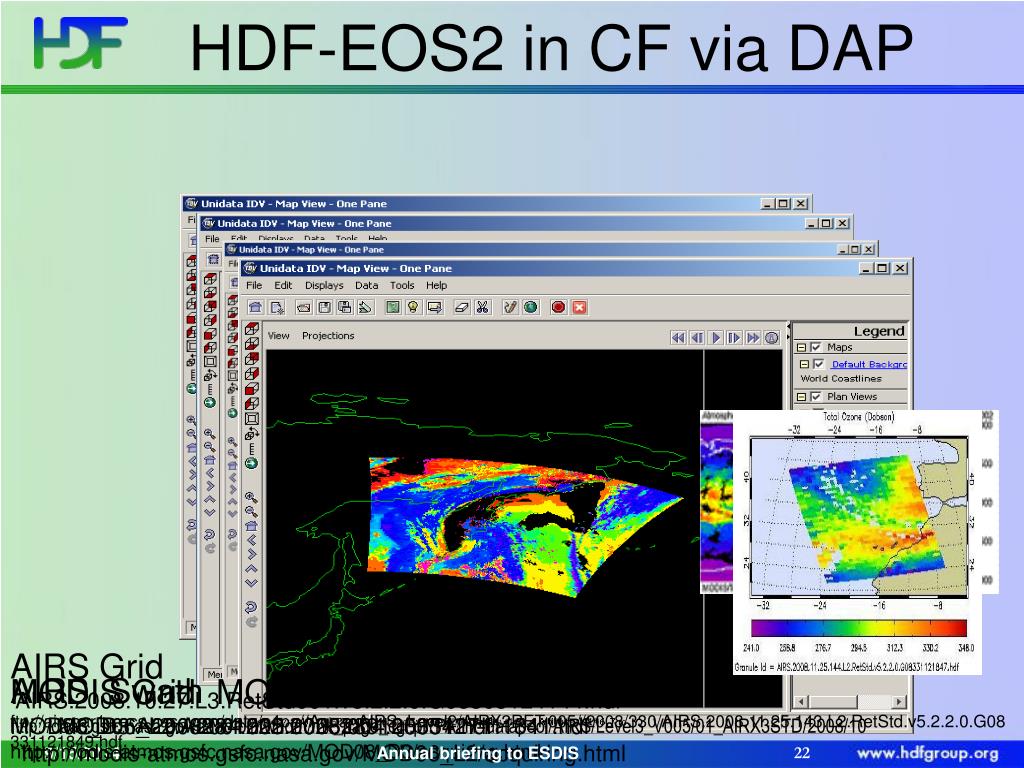This screenshot has height=768, width=1024.
Task: Click the topmost viewpoint cube in front window sidebar
Action: coord(251,328)
